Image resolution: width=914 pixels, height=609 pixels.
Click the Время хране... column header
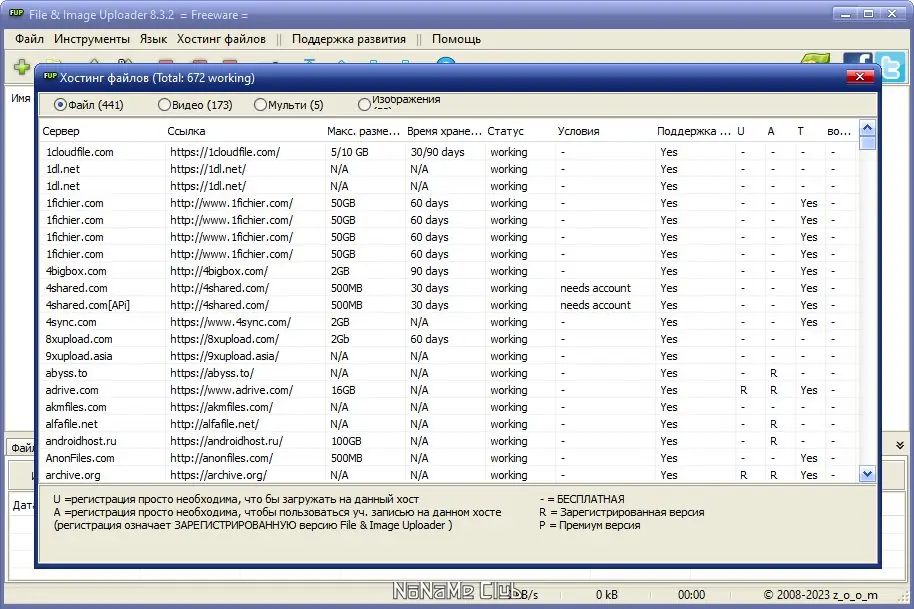444,131
